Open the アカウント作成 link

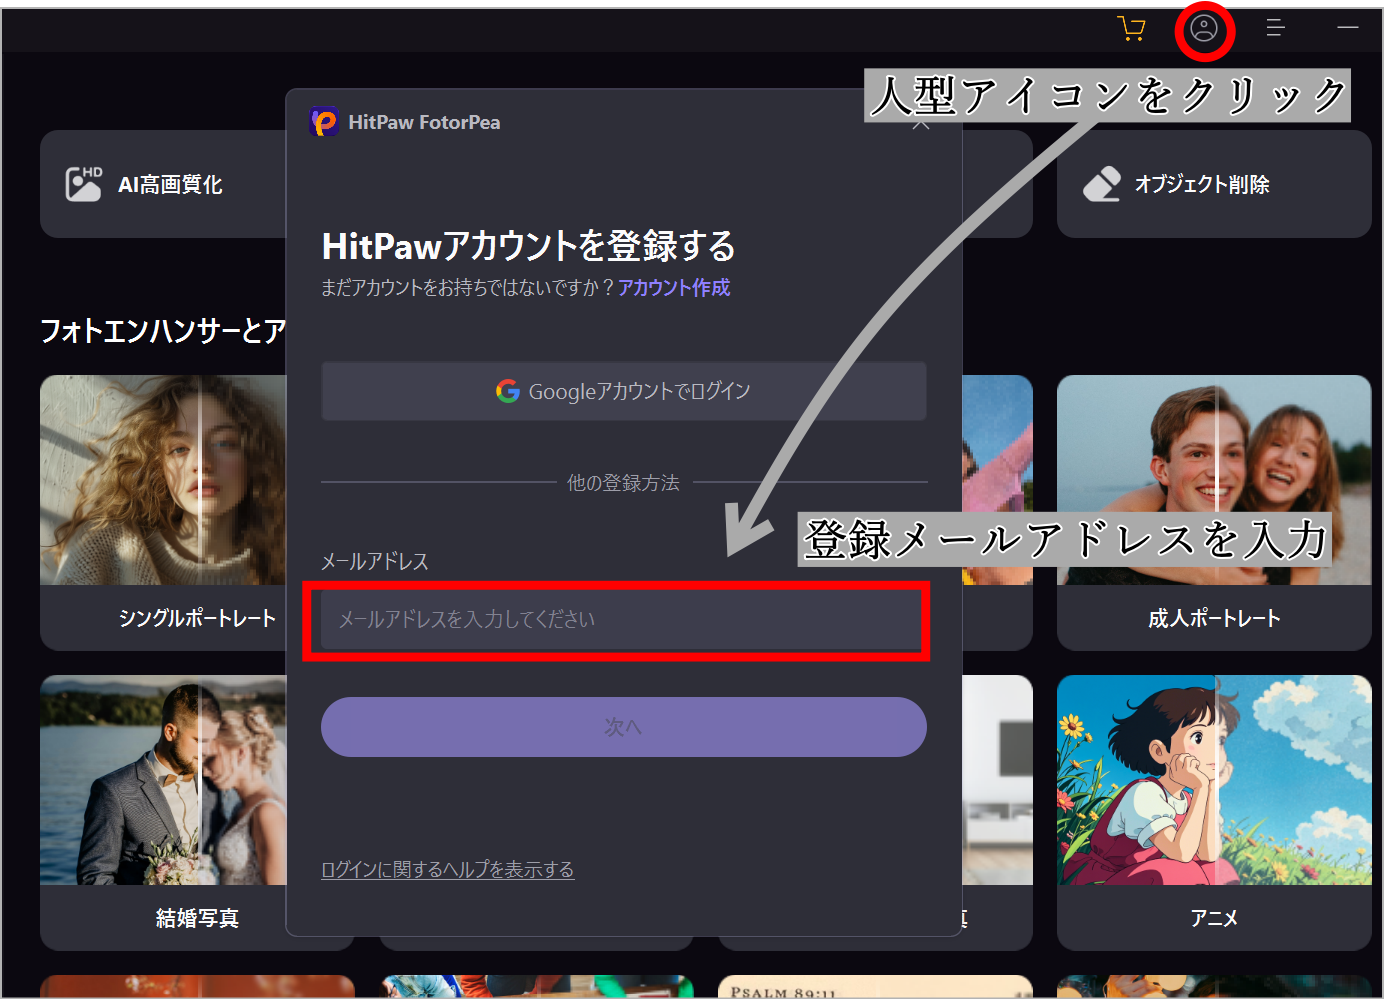click(x=674, y=288)
